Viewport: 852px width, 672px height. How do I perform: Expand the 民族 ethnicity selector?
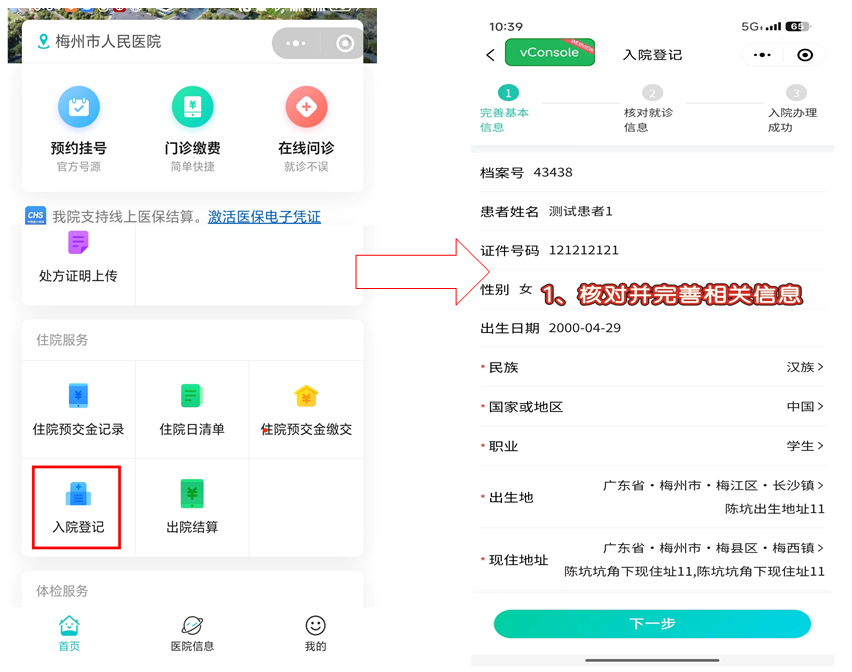tap(804, 367)
